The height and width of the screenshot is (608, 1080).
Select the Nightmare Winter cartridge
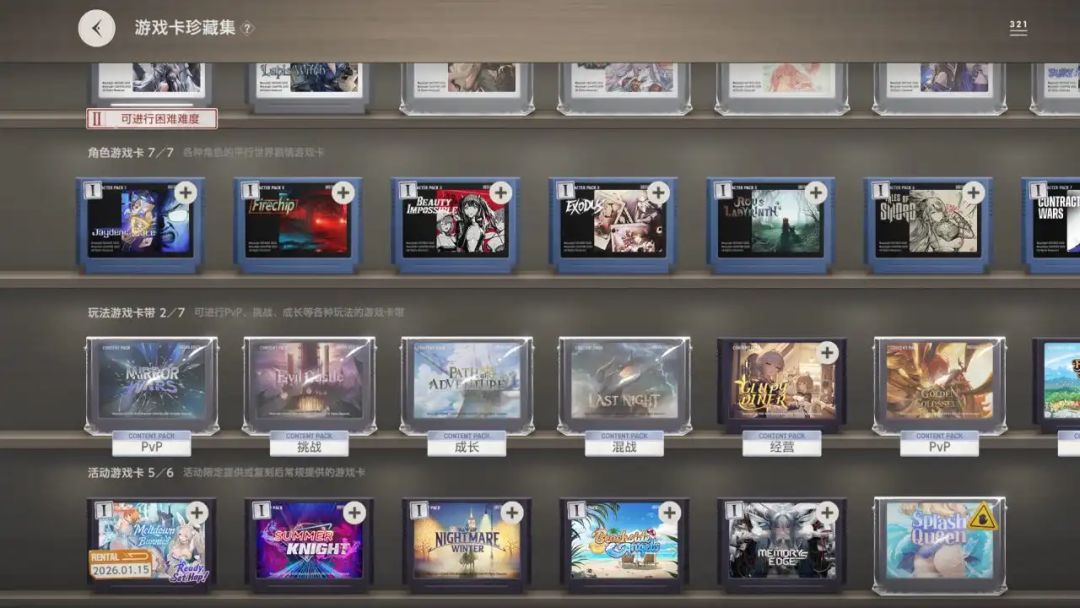(x=467, y=545)
